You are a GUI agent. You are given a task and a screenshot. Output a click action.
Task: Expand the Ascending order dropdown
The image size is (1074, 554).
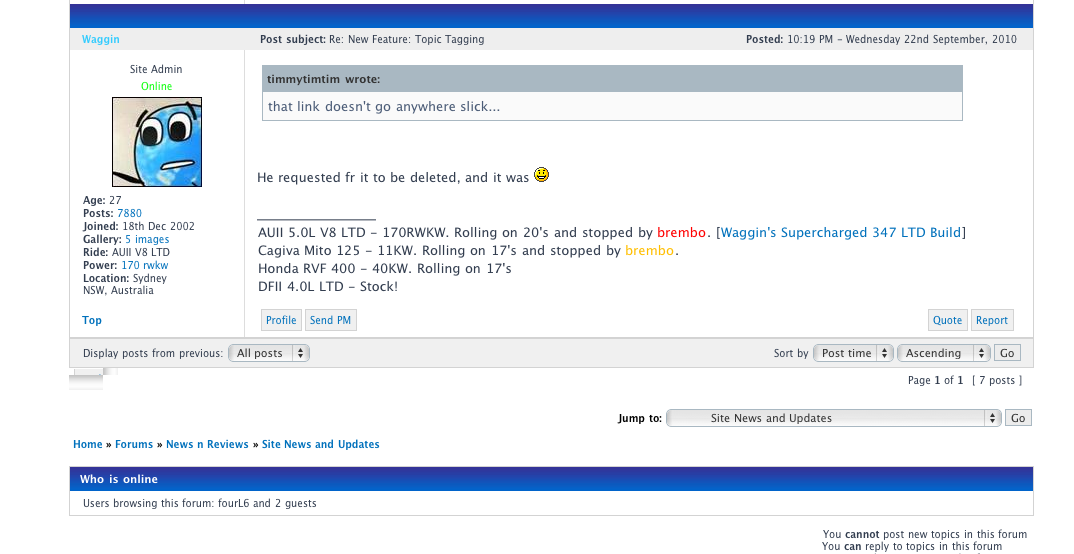tap(943, 353)
